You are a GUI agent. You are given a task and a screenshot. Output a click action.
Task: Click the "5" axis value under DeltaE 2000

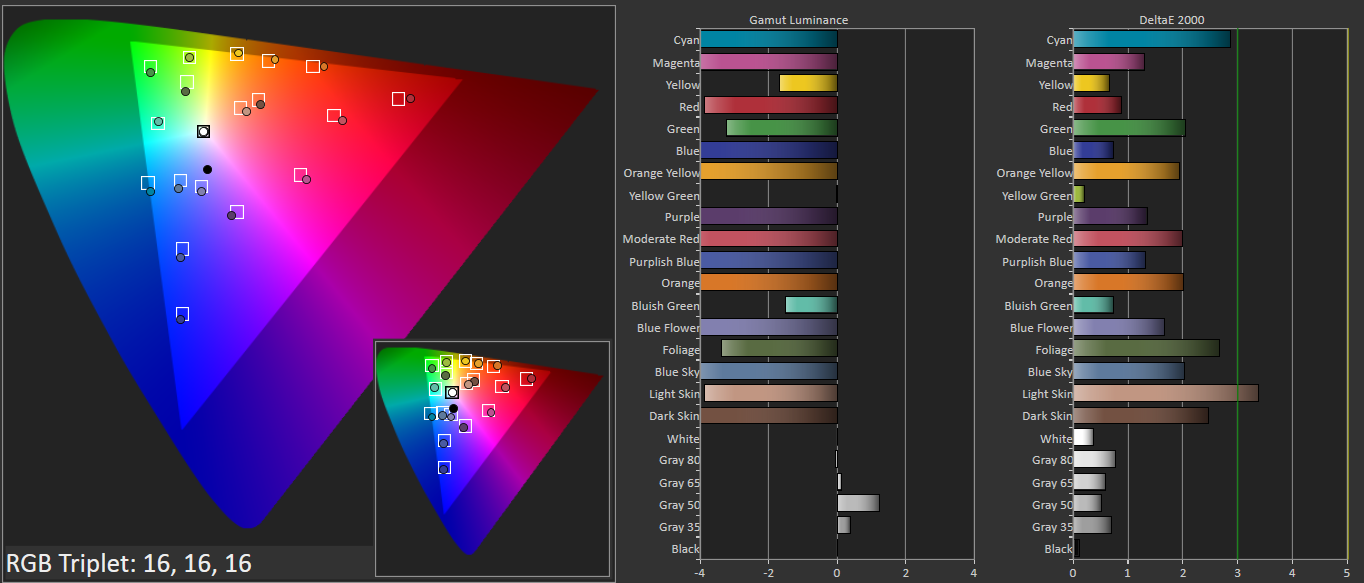[x=1348, y=574]
